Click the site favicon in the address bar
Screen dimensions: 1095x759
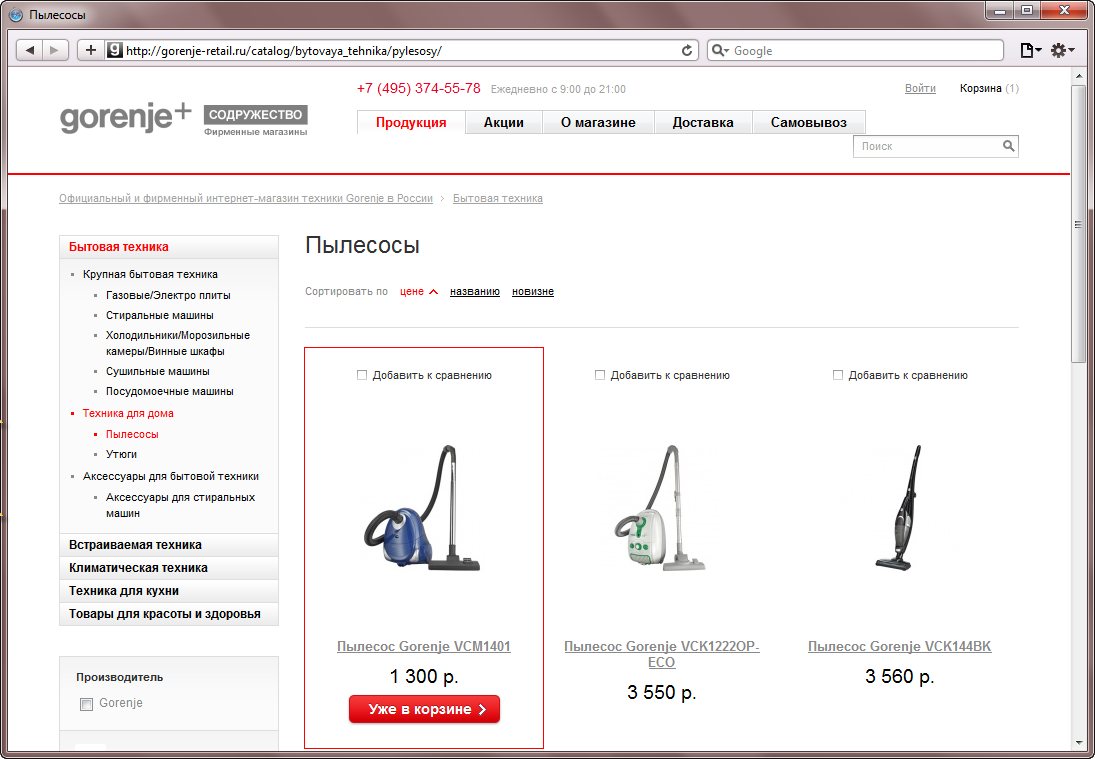pyautogui.click(x=115, y=50)
